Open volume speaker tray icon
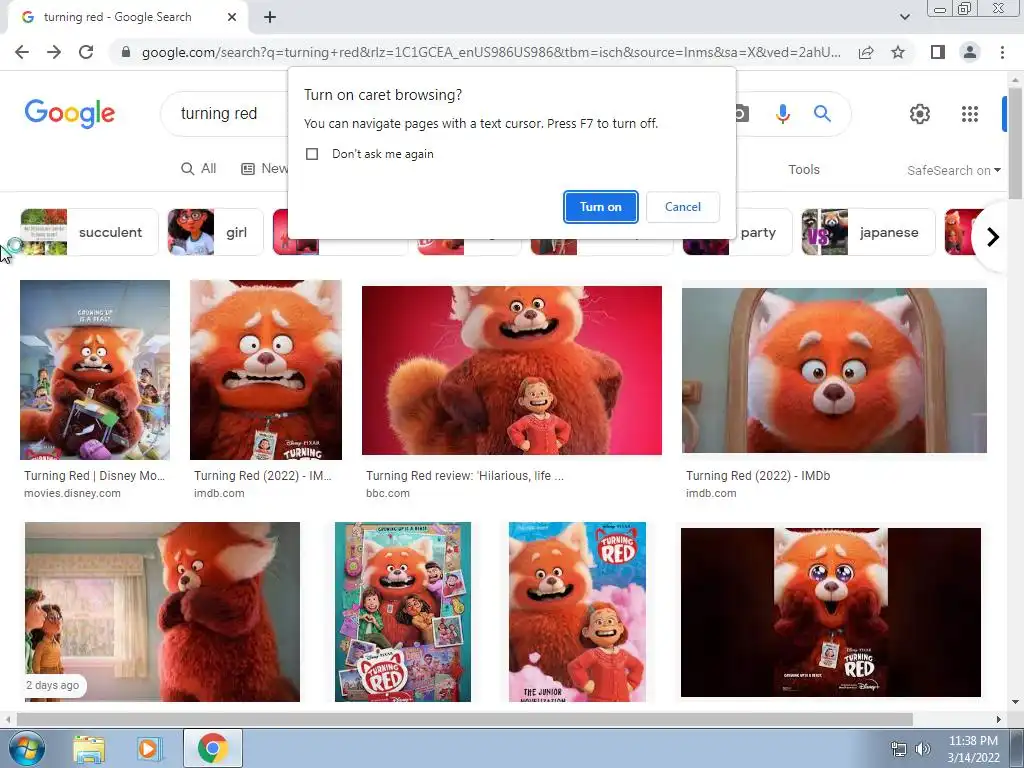Image resolution: width=1024 pixels, height=768 pixels. point(923,750)
